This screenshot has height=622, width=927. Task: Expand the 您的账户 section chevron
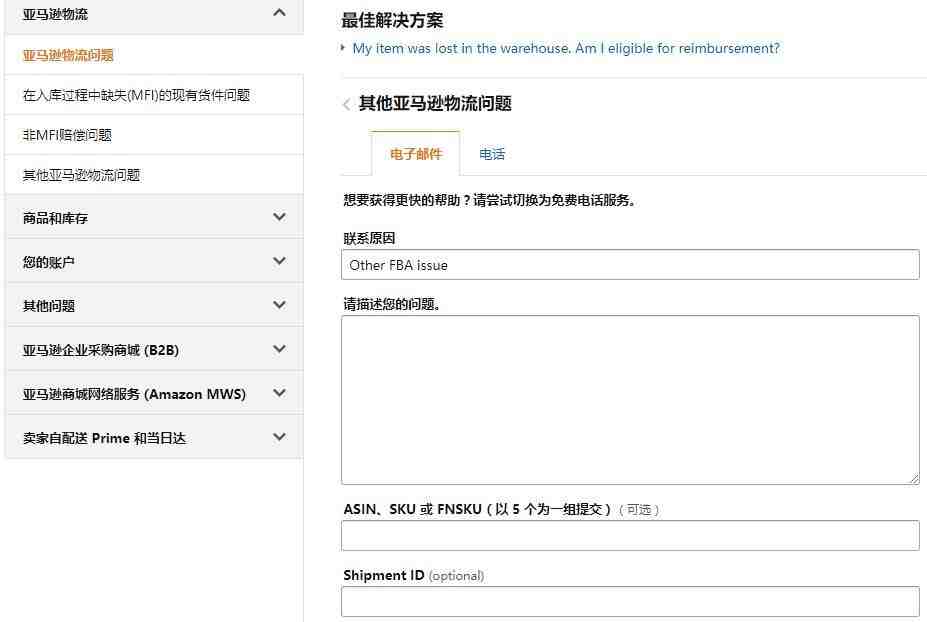point(280,261)
